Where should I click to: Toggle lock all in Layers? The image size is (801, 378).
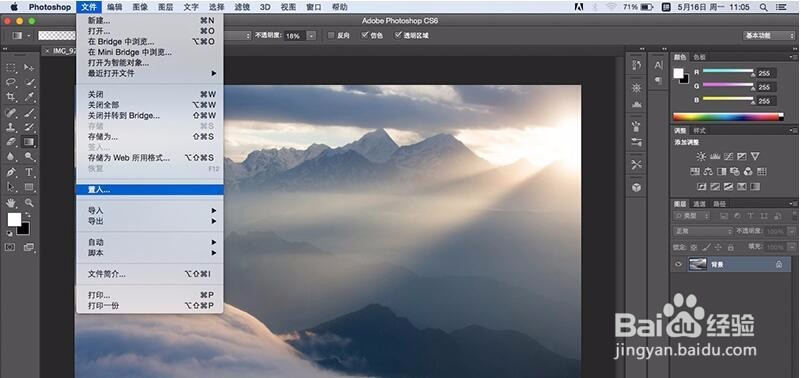tap(731, 247)
